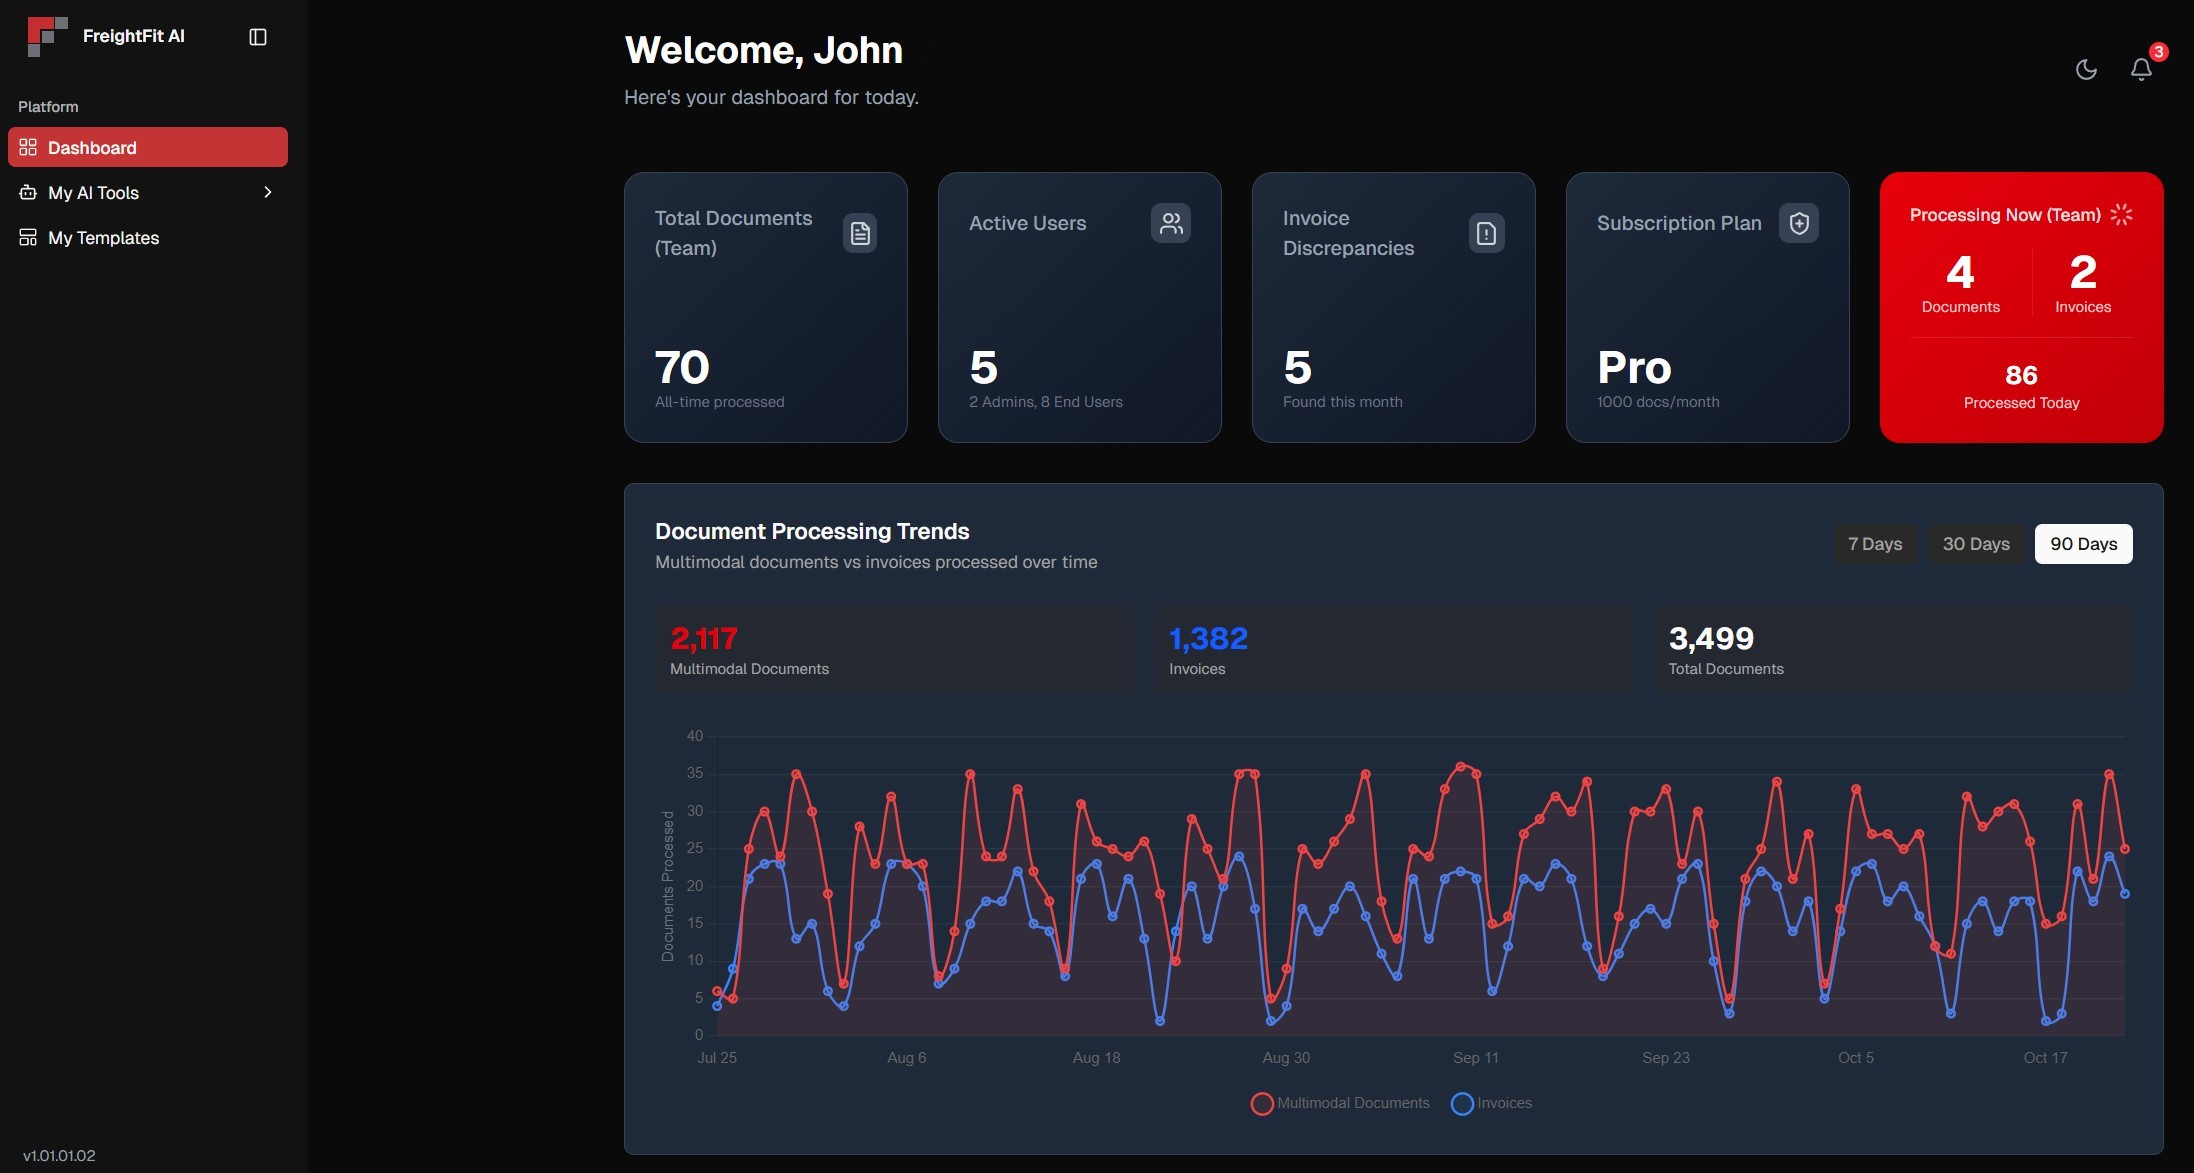Image resolution: width=2194 pixels, height=1173 pixels.
Task: Expand My AI Tools chevron
Action: (x=267, y=192)
